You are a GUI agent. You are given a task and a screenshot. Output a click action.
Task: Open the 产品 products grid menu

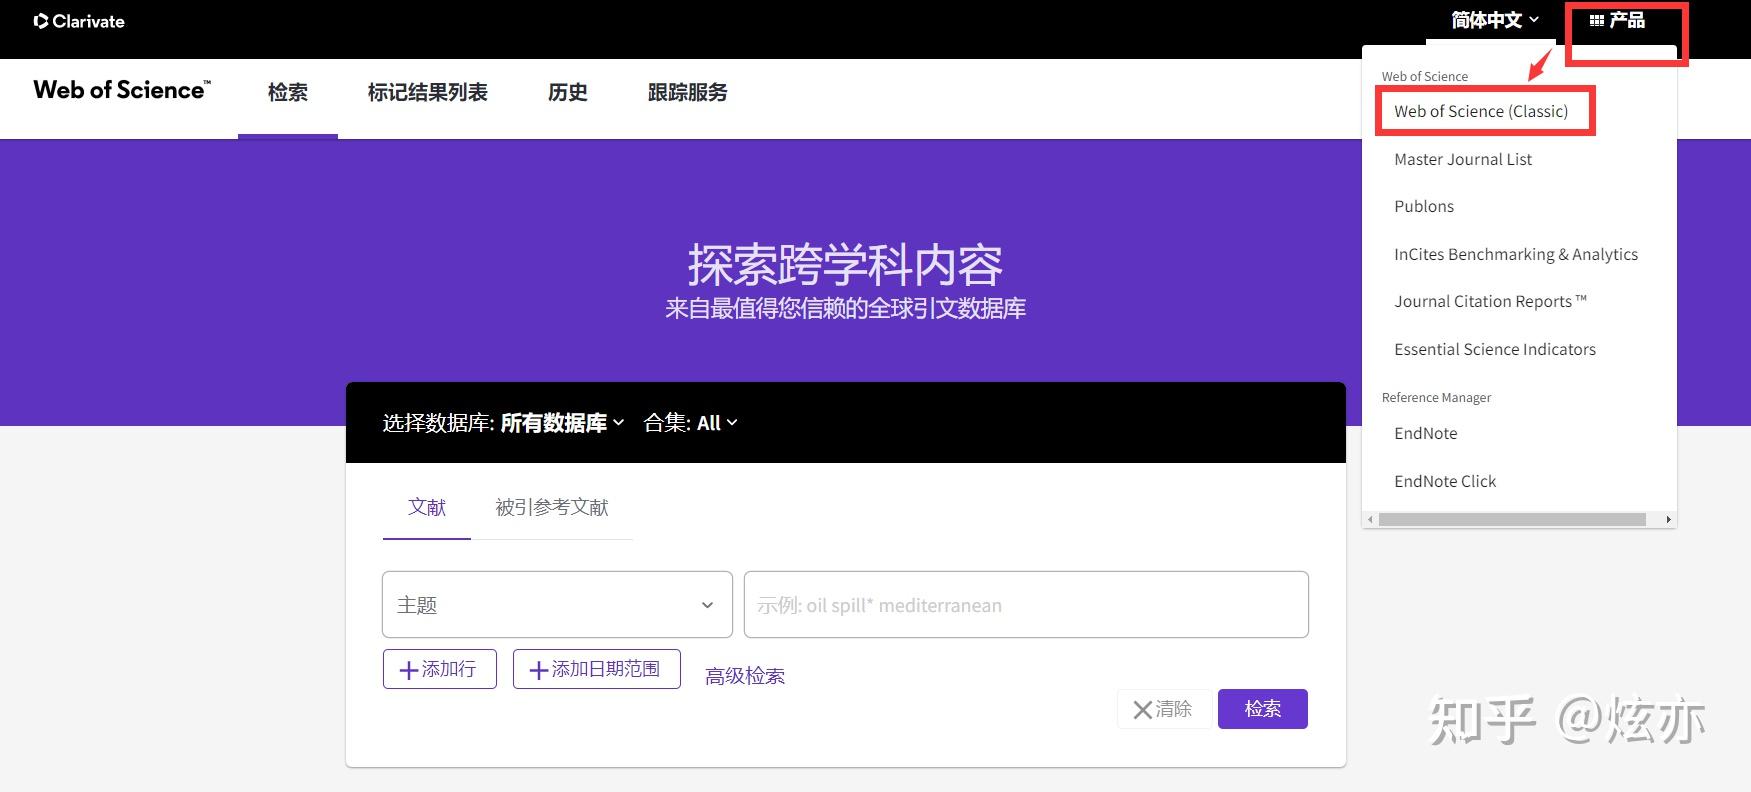coord(1617,20)
